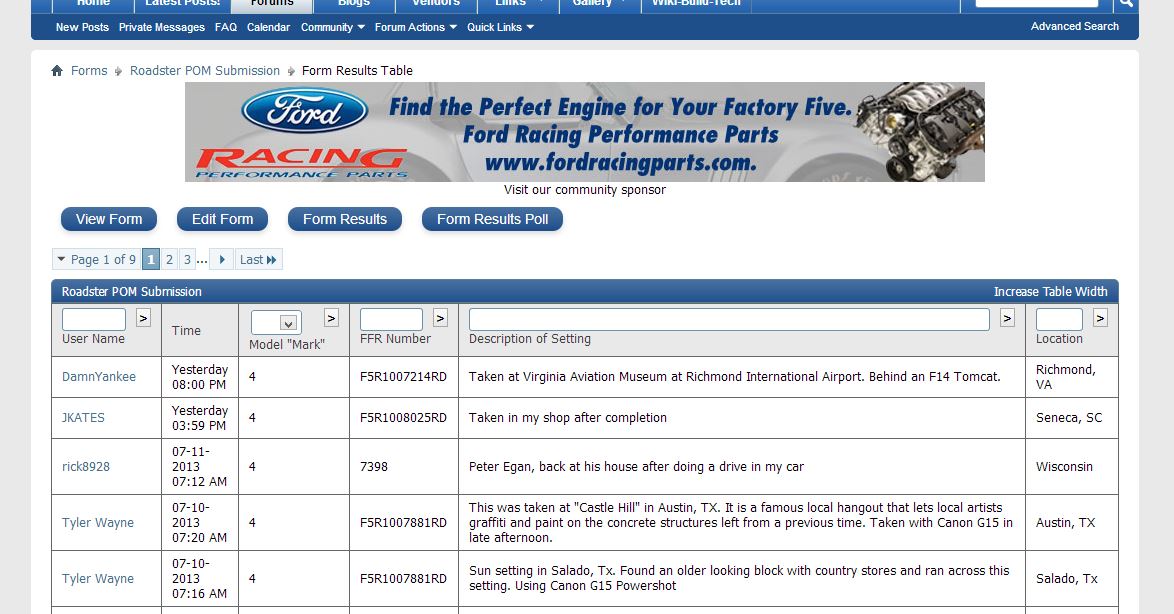Apply the Model Mark filter arrow button

pos(331,318)
